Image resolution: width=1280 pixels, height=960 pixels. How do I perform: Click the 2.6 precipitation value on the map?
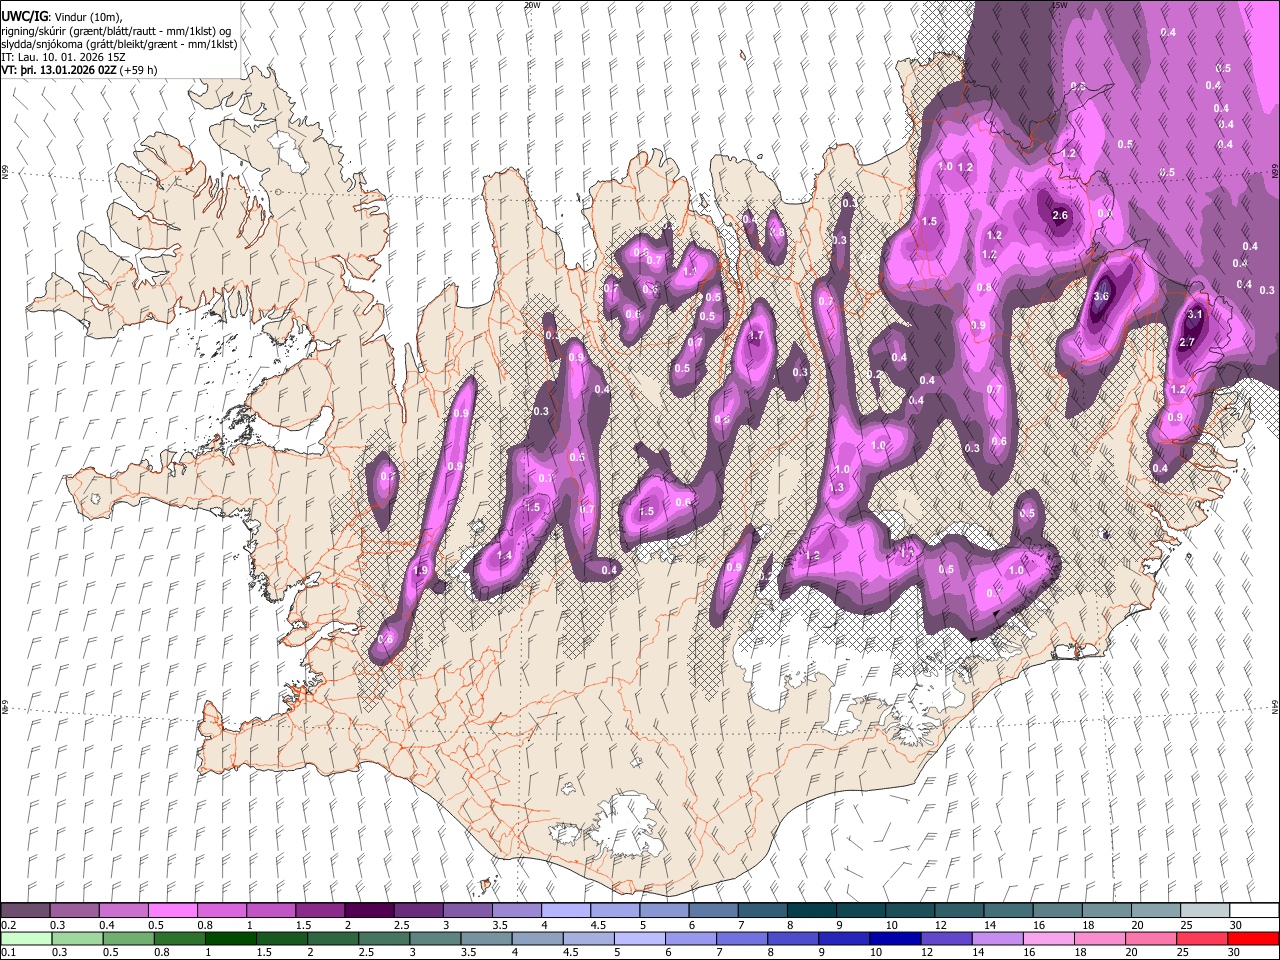point(1060,216)
